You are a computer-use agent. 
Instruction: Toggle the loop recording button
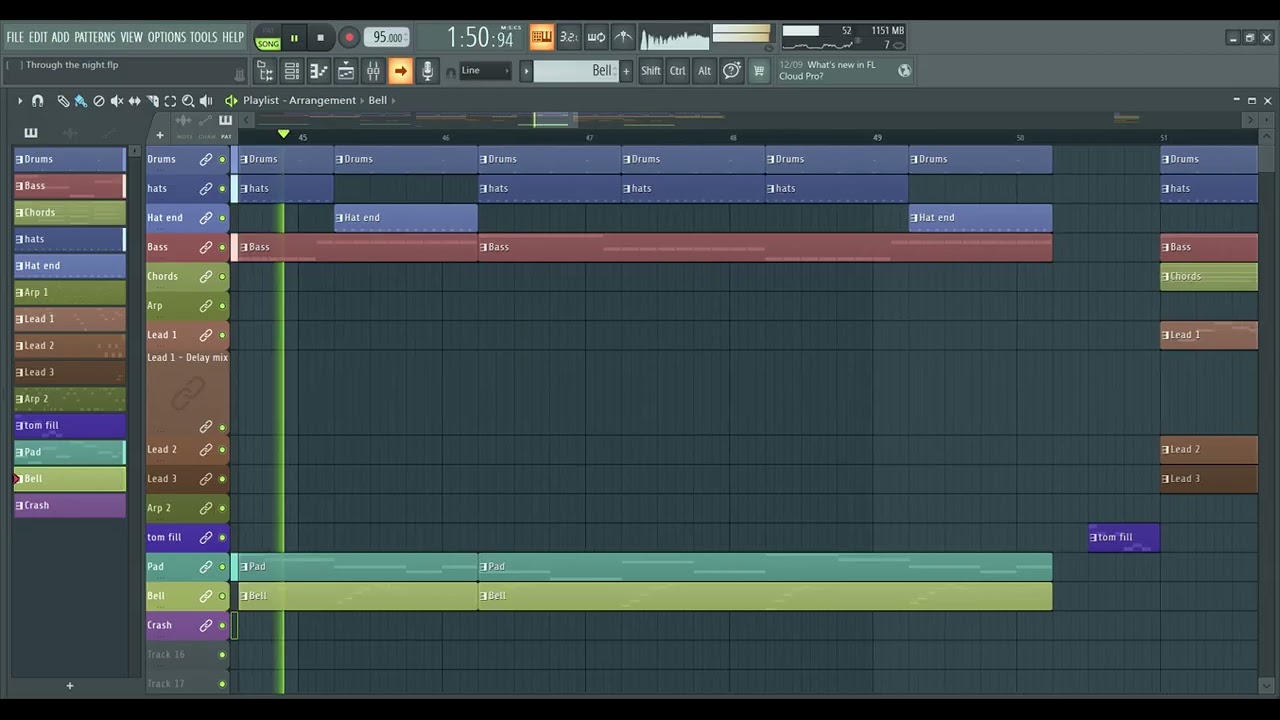click(x=596, y=38)
